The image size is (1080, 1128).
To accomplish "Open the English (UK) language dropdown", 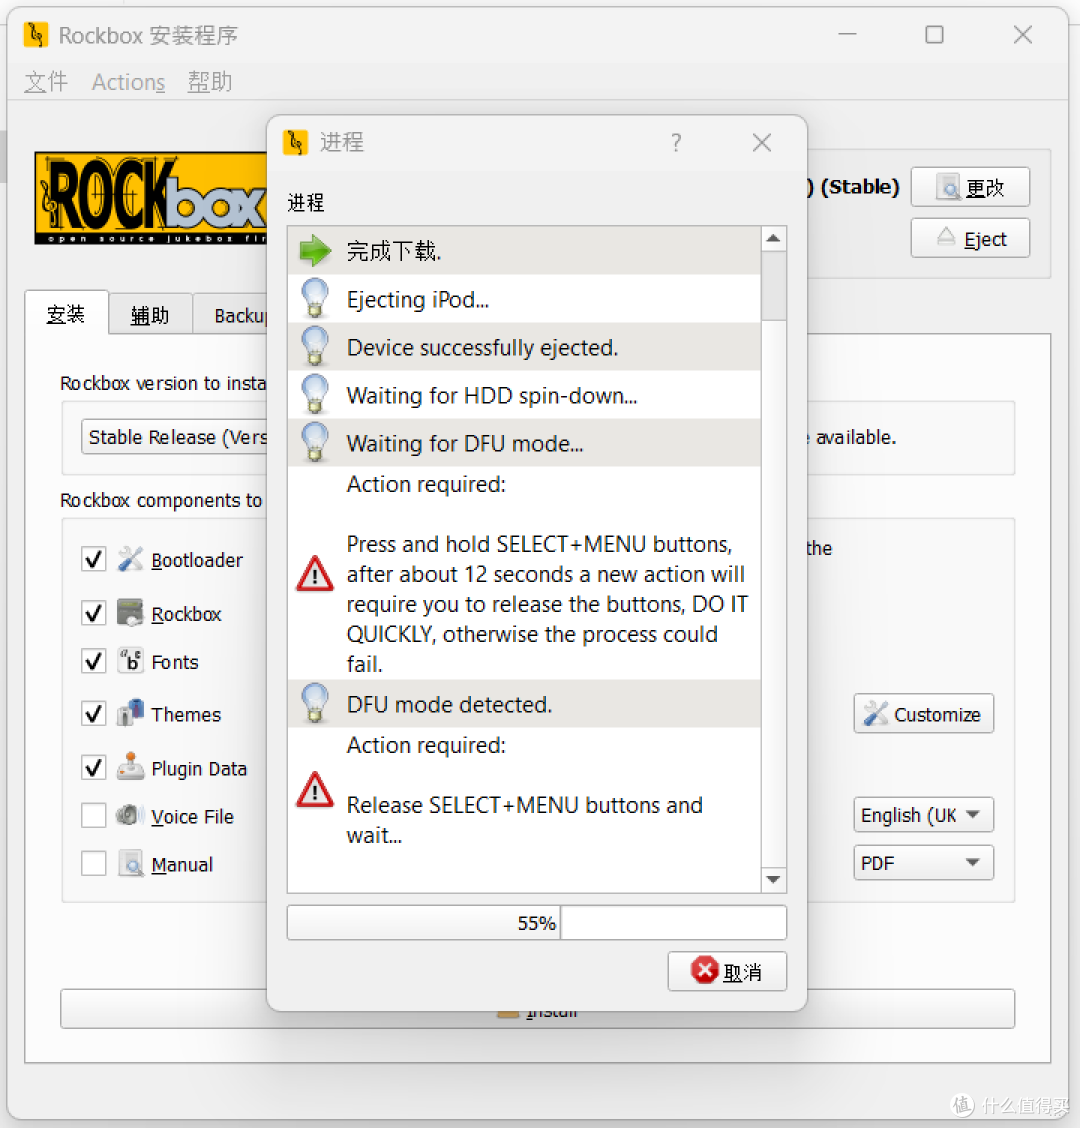I will [922, 815].
